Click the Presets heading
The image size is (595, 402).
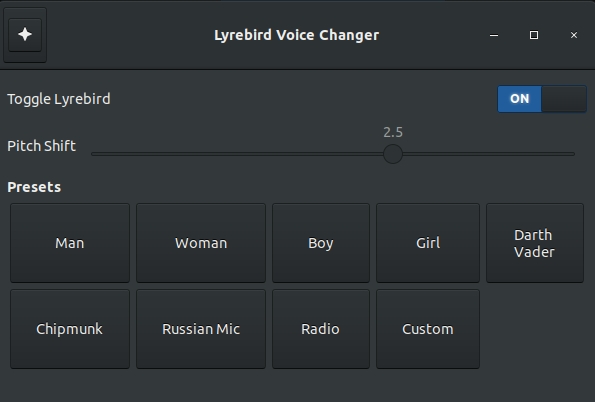(34, 187)
